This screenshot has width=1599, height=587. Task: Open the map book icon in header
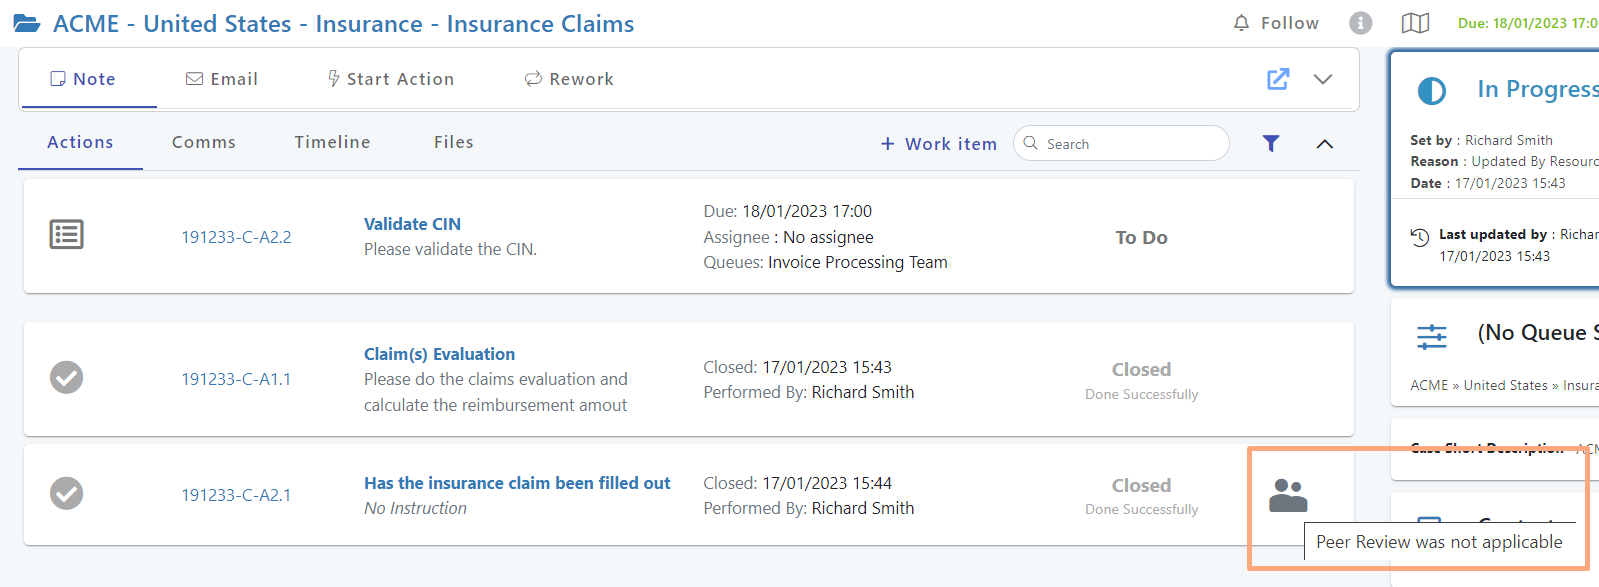[x=1415, y=23]
